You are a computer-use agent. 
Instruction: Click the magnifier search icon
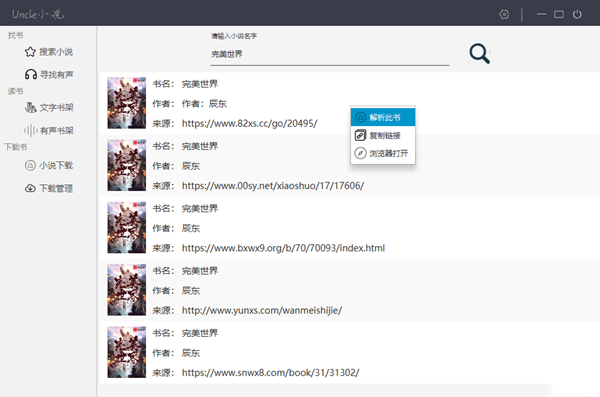pyautogui.click(x=479, y=54)
